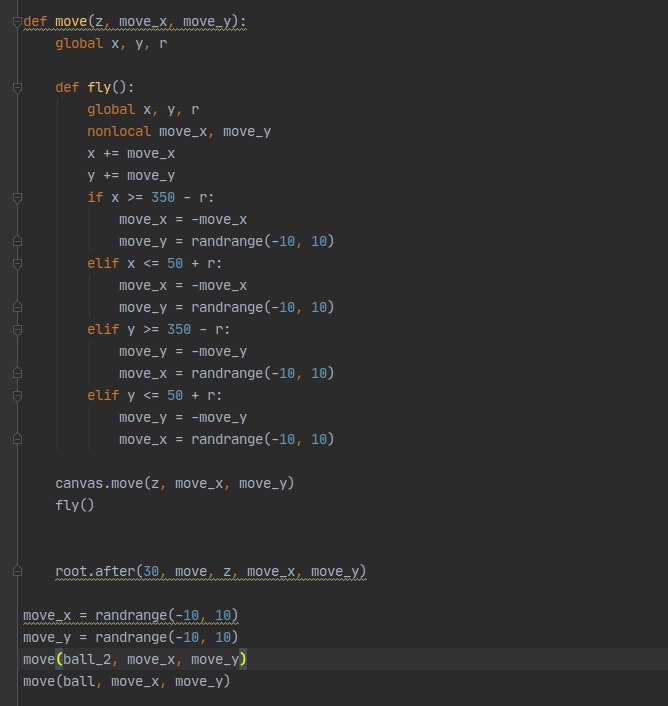The height and width of the screenshot is (706, 668).
Task: Click the number 350 in 'if x >= 350'
Action: (163, 197)
